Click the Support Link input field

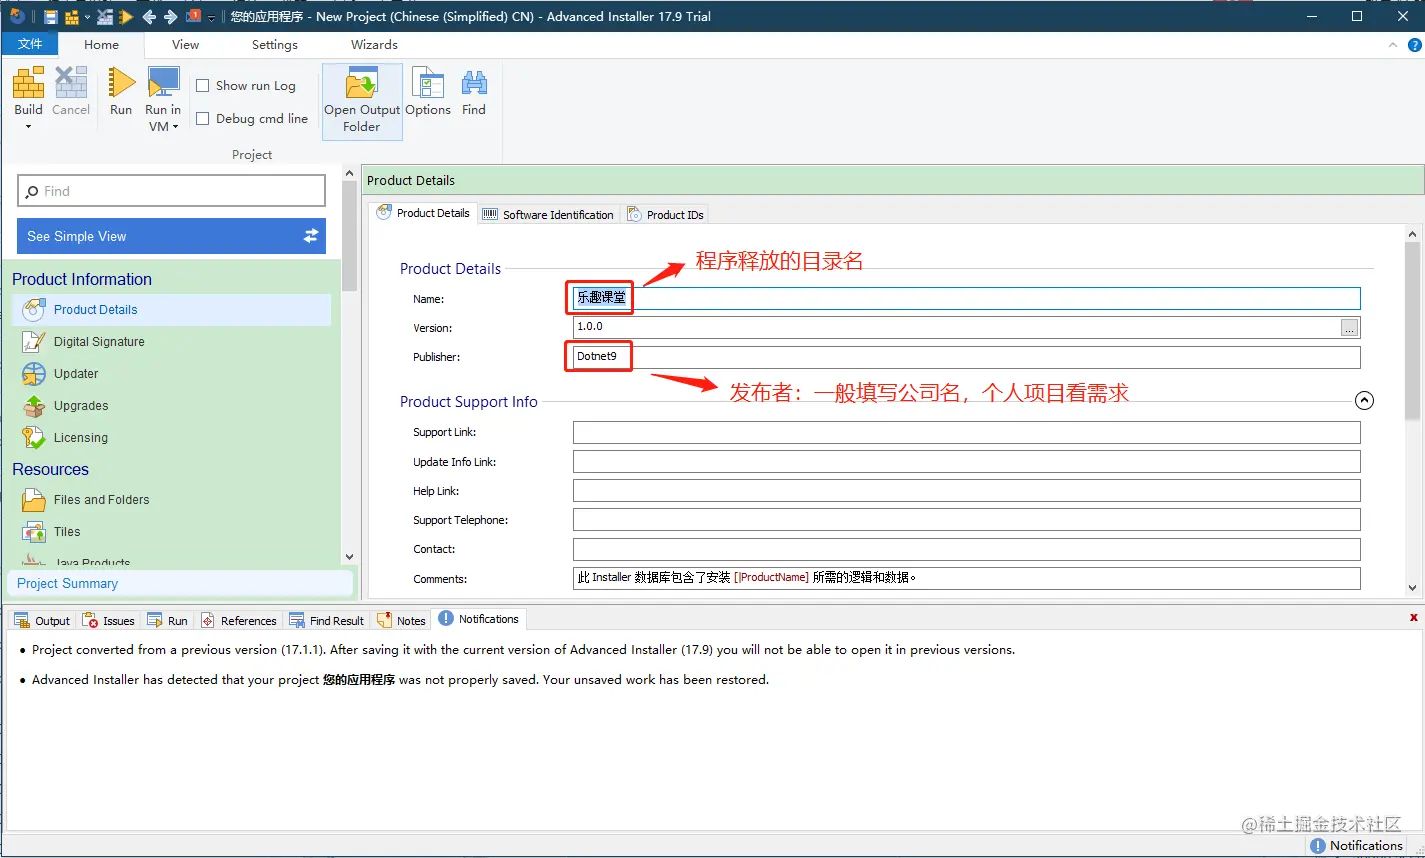(967, 432)
